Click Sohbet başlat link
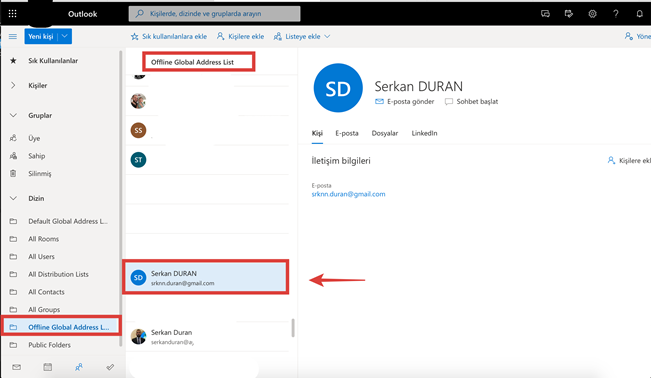 (x=472, y=102)
